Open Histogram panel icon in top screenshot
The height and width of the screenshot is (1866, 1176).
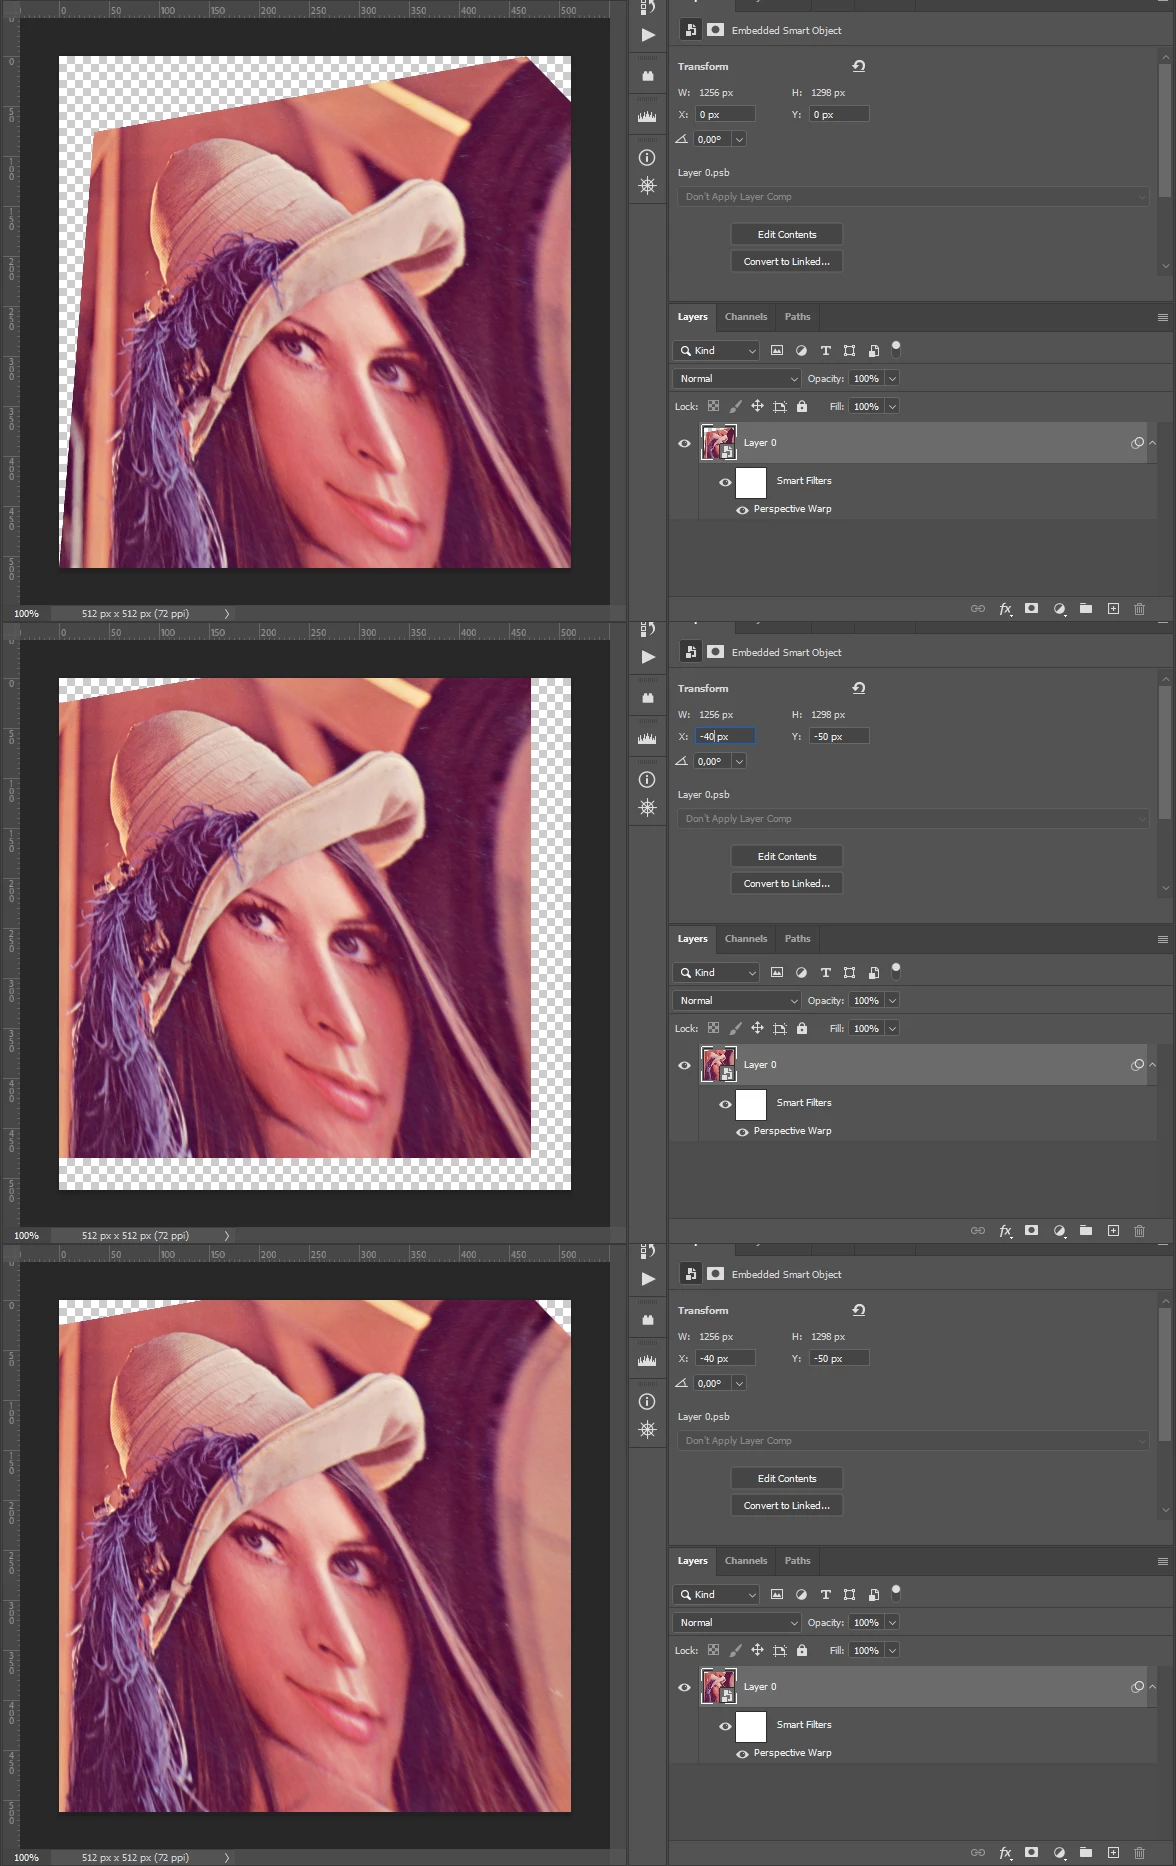(648, 117)
